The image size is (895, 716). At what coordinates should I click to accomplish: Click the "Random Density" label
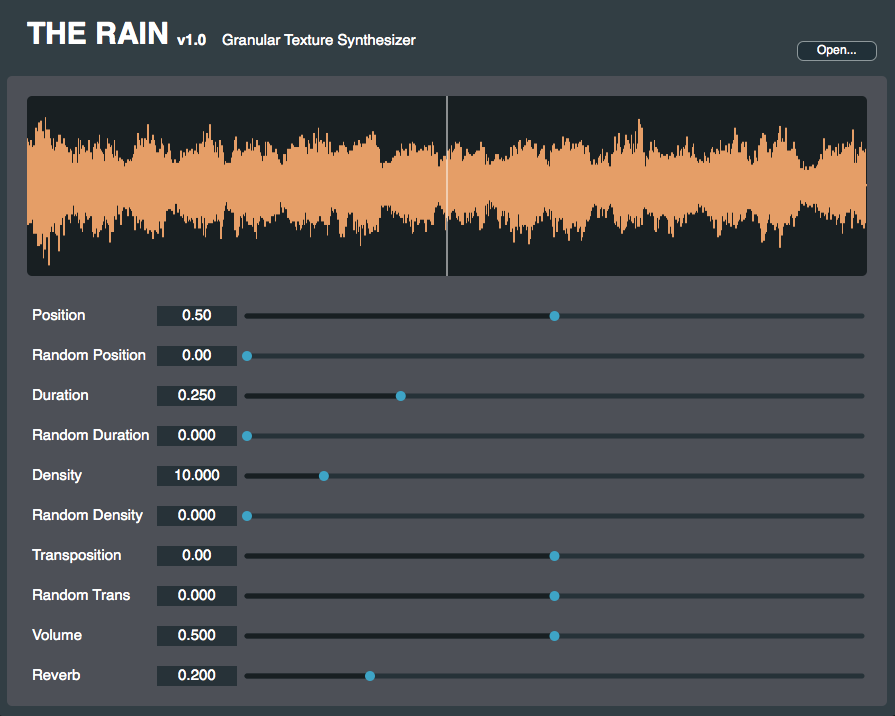[x=87, y=515]
